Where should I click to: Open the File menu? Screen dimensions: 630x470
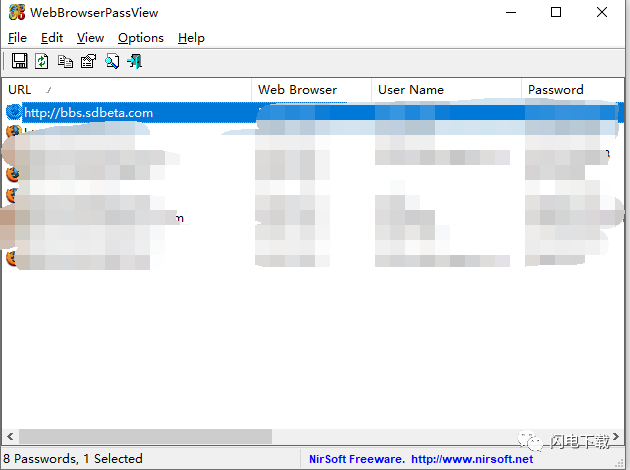[17, 38]
